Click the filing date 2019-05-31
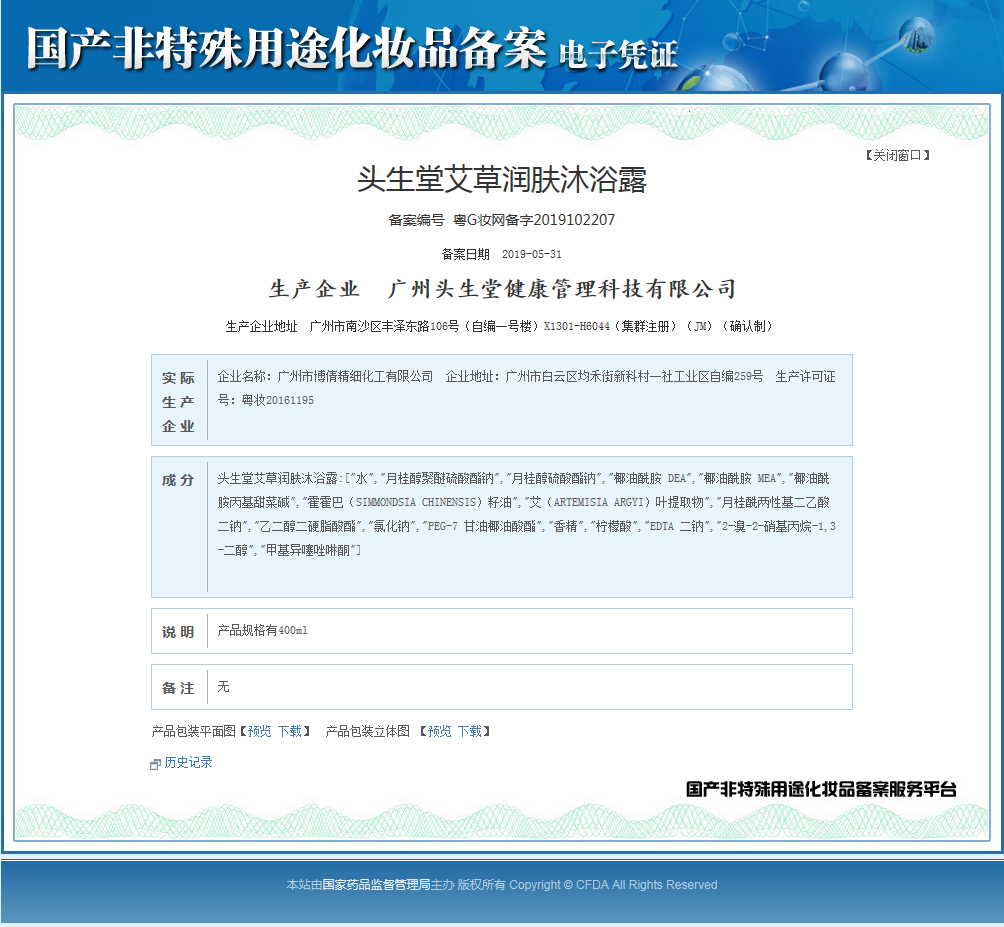 coord(531,254)
